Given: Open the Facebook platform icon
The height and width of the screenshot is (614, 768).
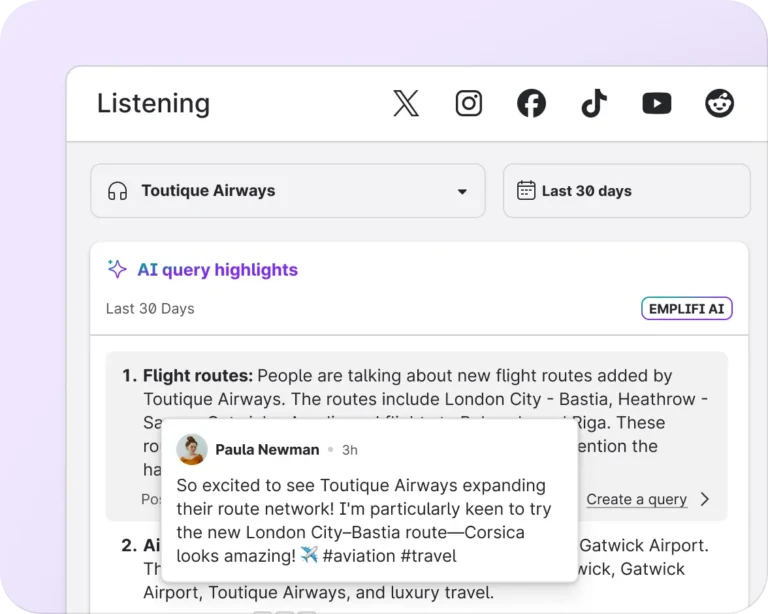Looking at the screenshot, I should click(531, 103).
